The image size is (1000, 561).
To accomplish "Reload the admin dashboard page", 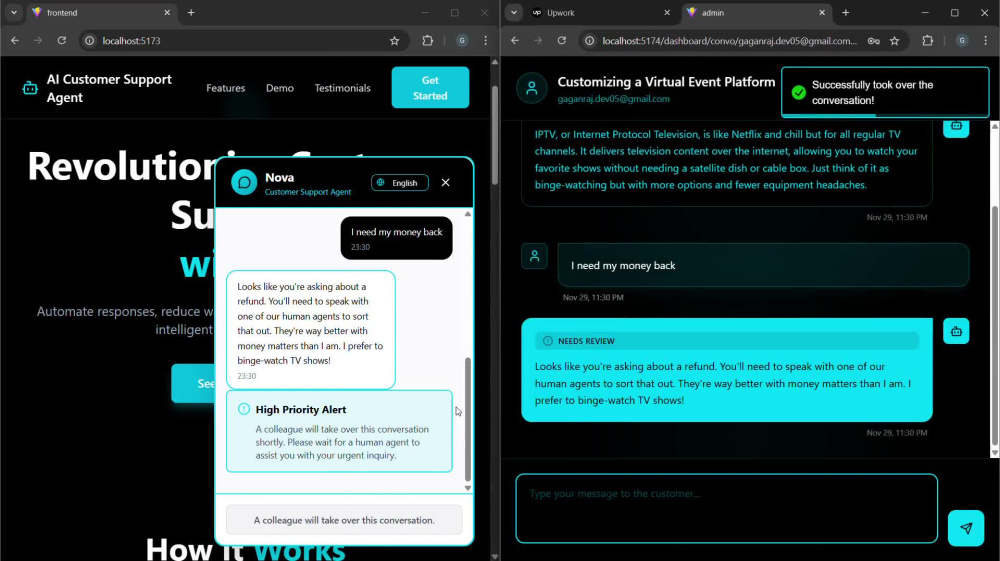I will pyautogui.click(x=561, y=41).
